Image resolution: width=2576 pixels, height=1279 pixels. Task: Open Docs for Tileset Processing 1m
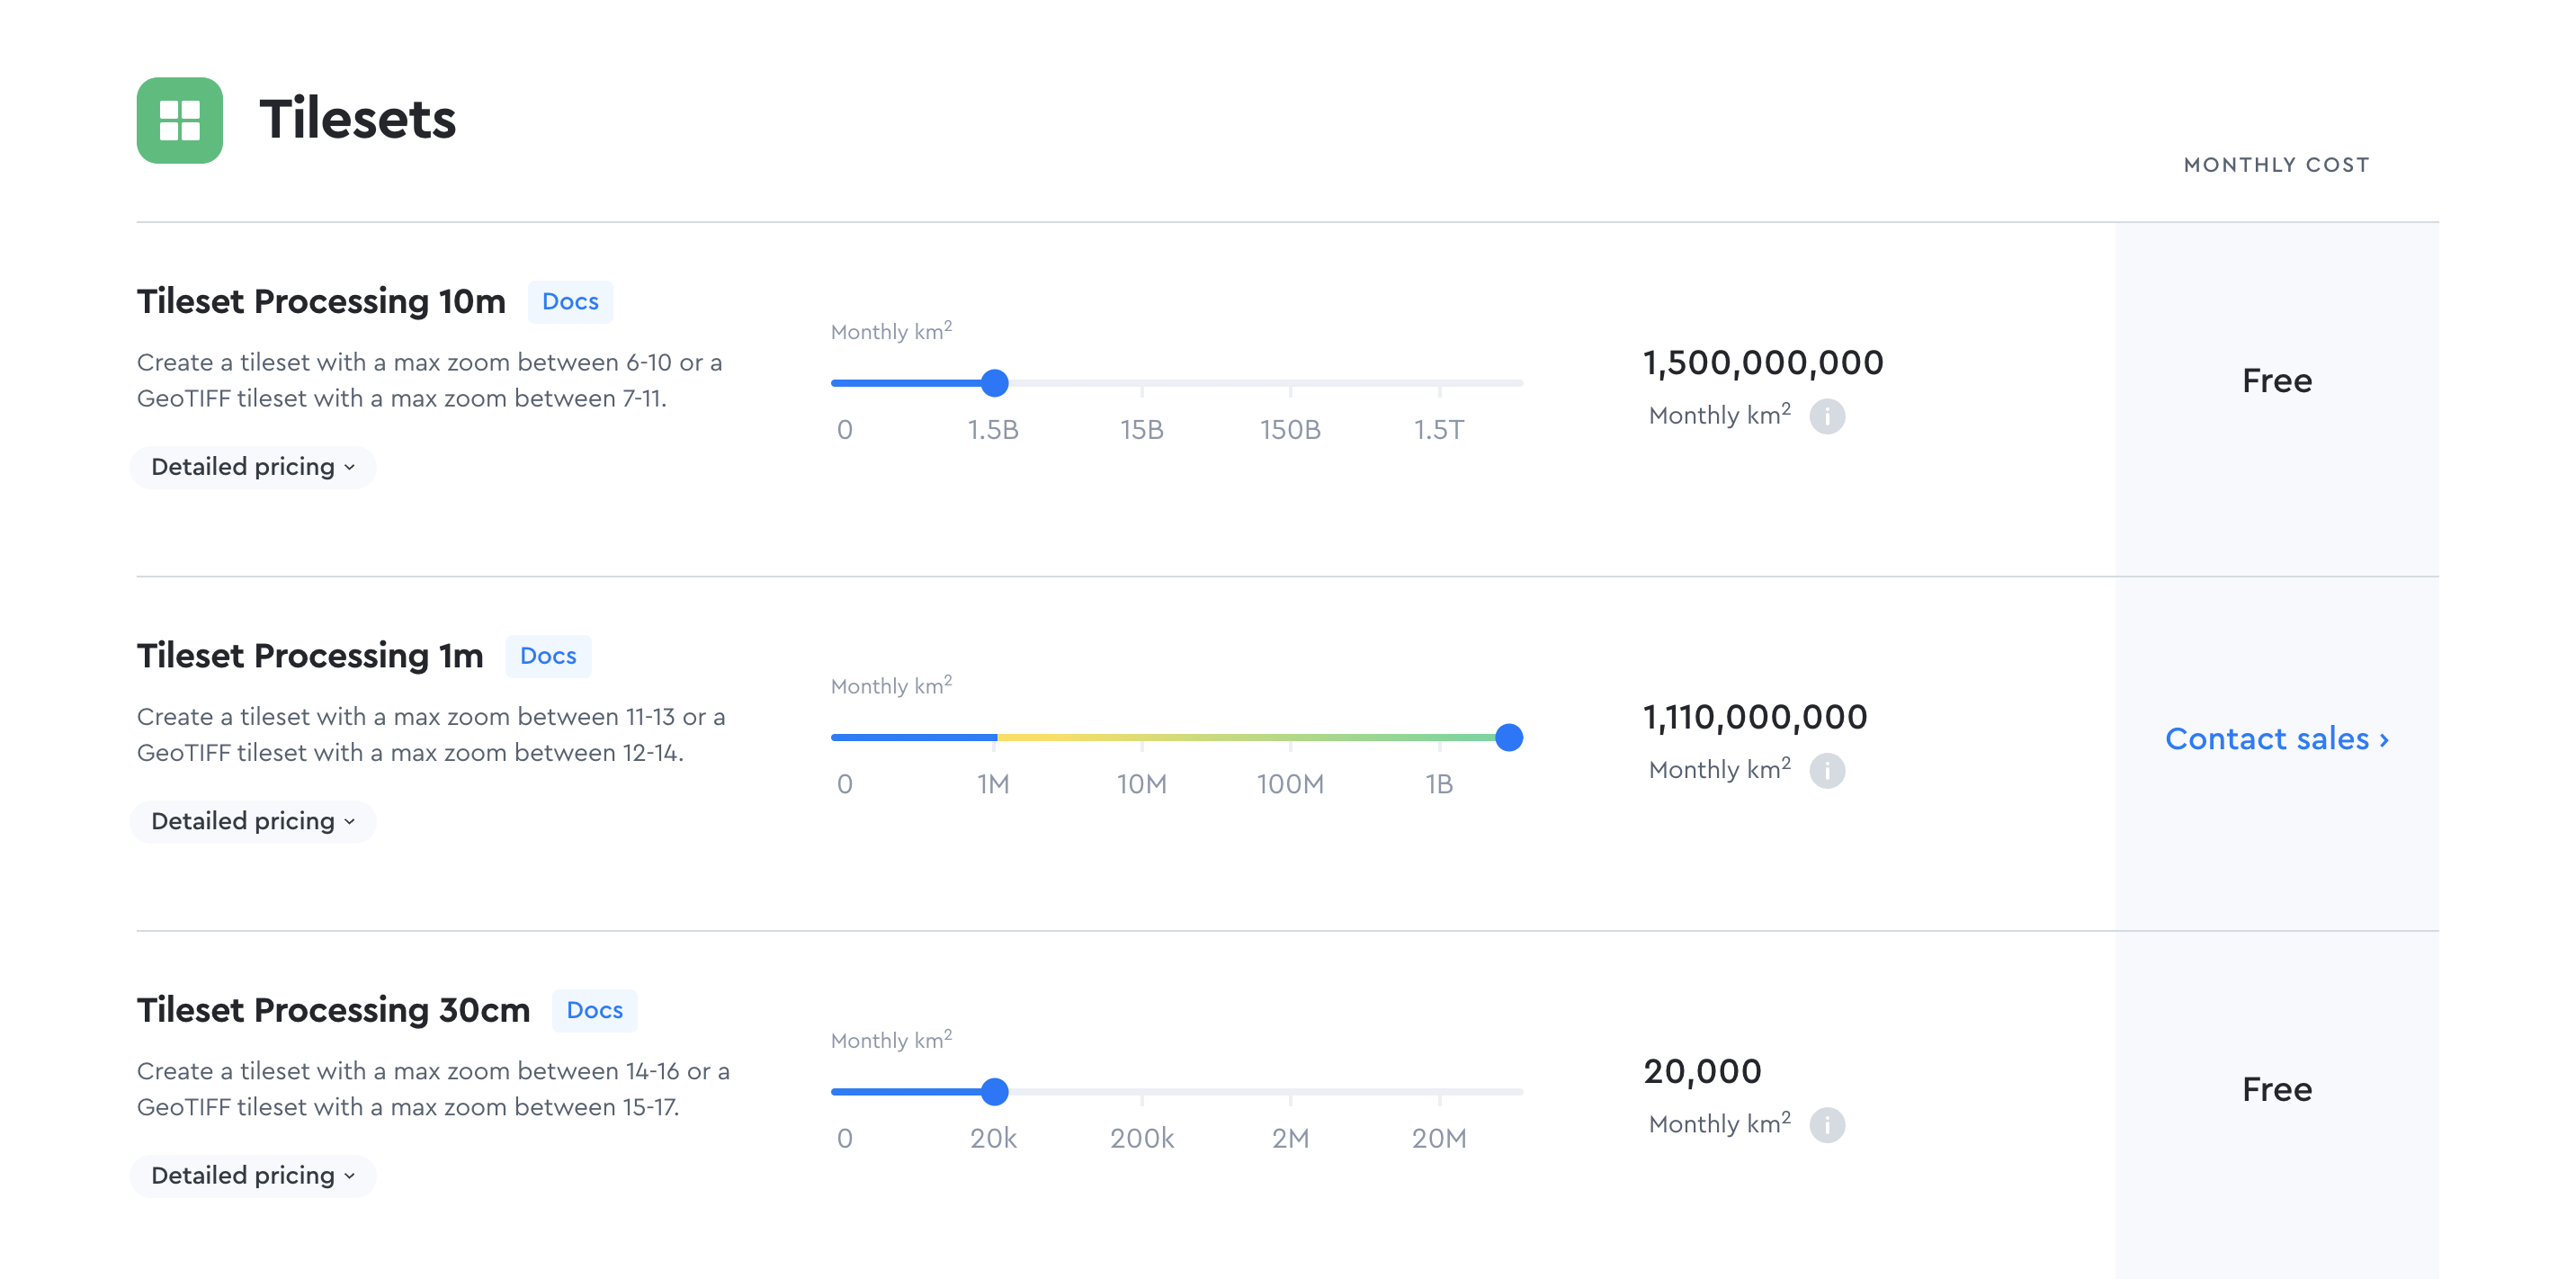pyautogui.click(x=548, y=656)
